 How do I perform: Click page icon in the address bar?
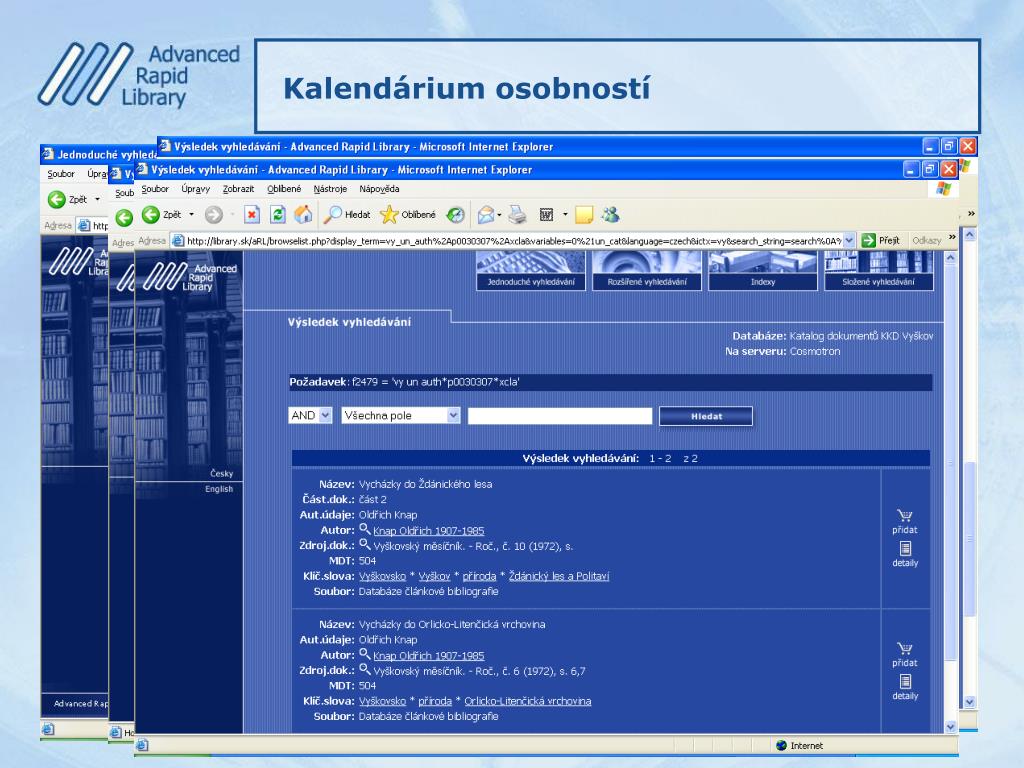(x=178, y=240)
